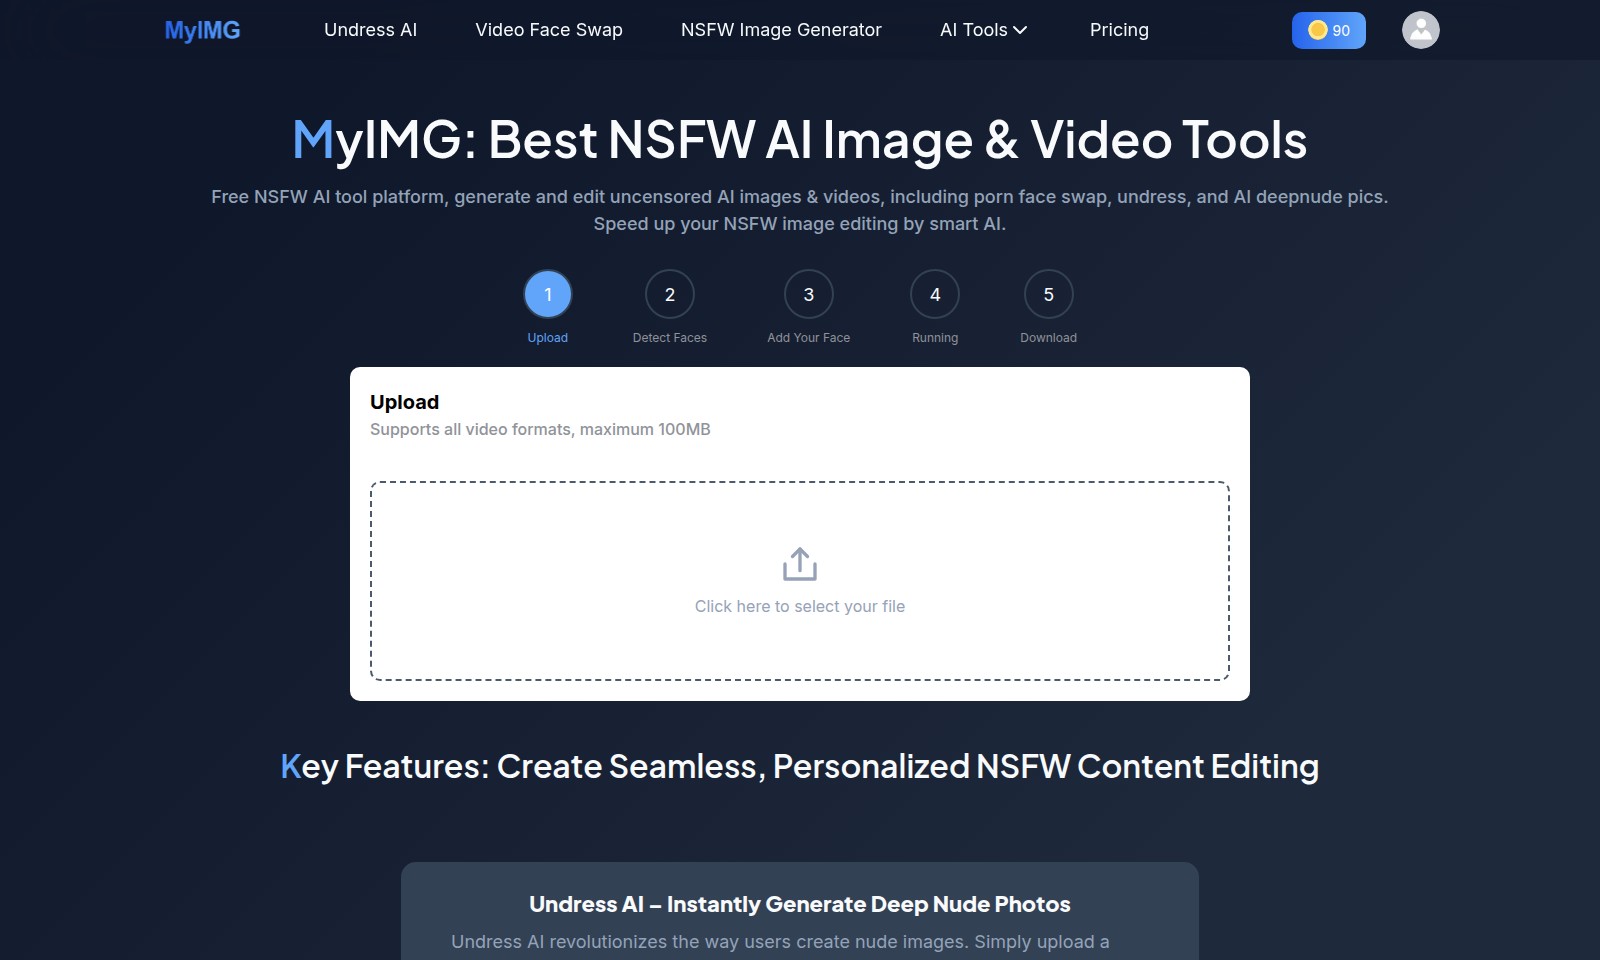Select step 4 Running circle
Image resolution: width=1600 pixels, height=960 pixels.
935,295
